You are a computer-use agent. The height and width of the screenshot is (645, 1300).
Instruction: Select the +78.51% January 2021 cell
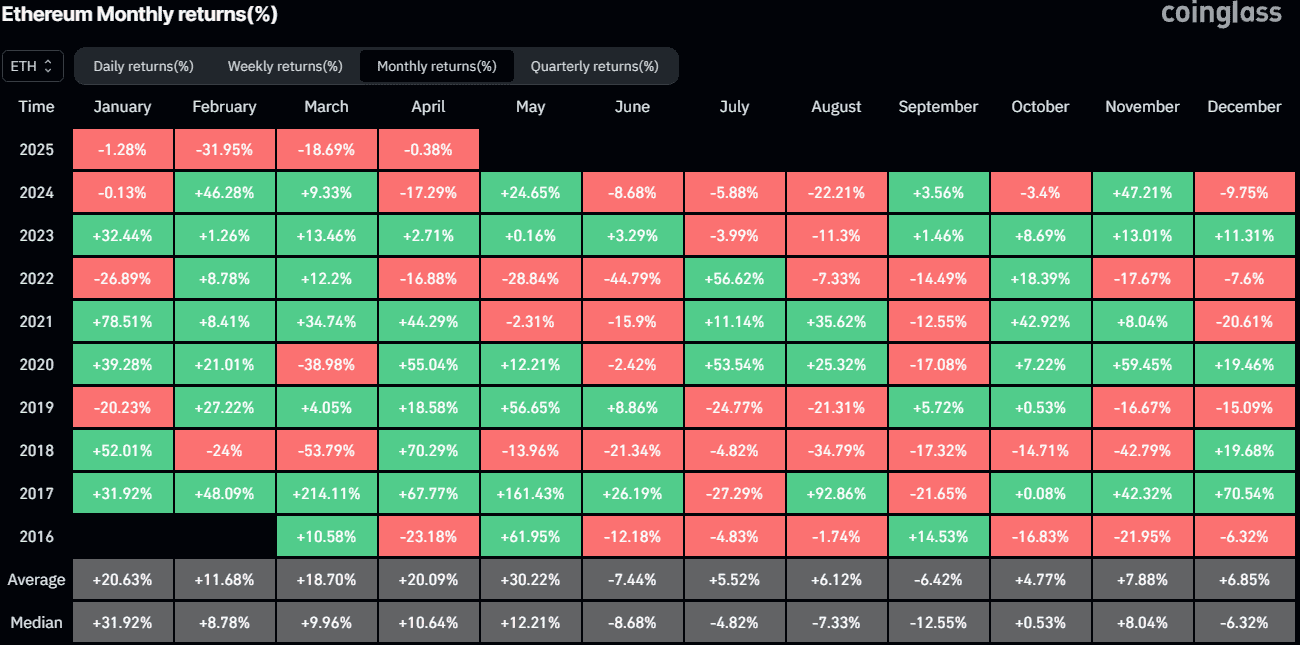[x=122, y=321]
